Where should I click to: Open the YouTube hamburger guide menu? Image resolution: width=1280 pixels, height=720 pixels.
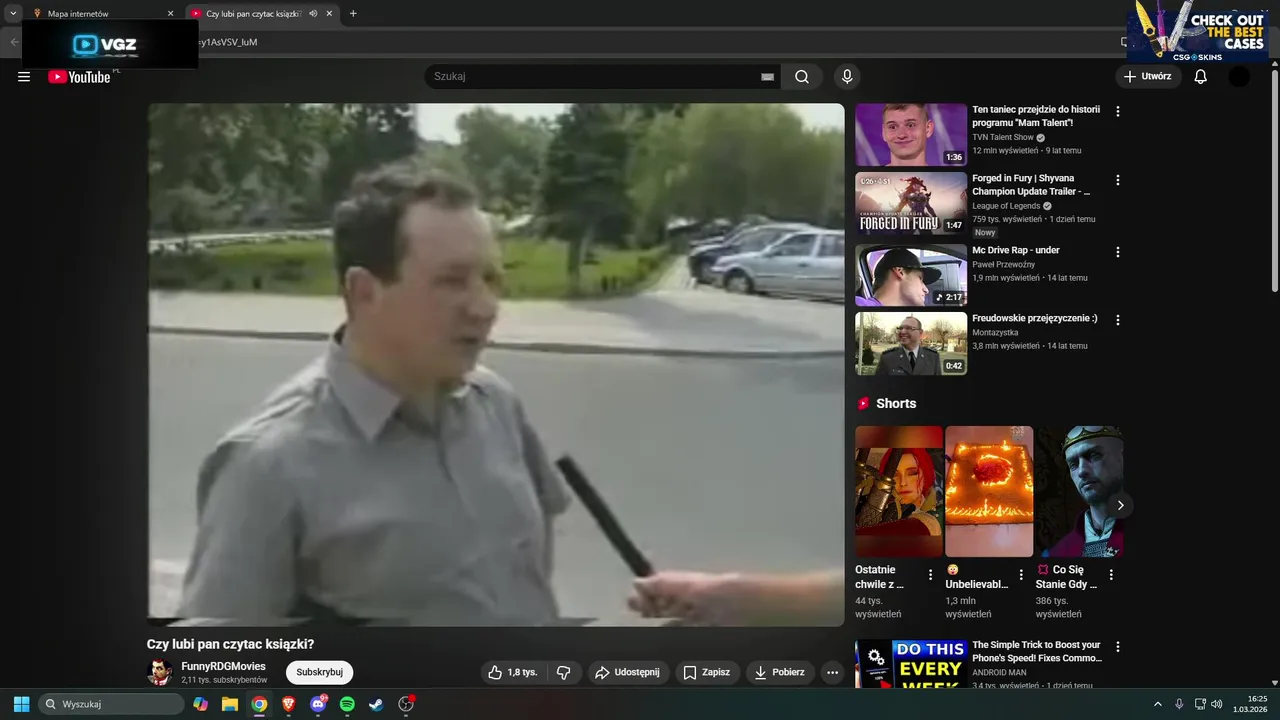[x=24, y=77]
